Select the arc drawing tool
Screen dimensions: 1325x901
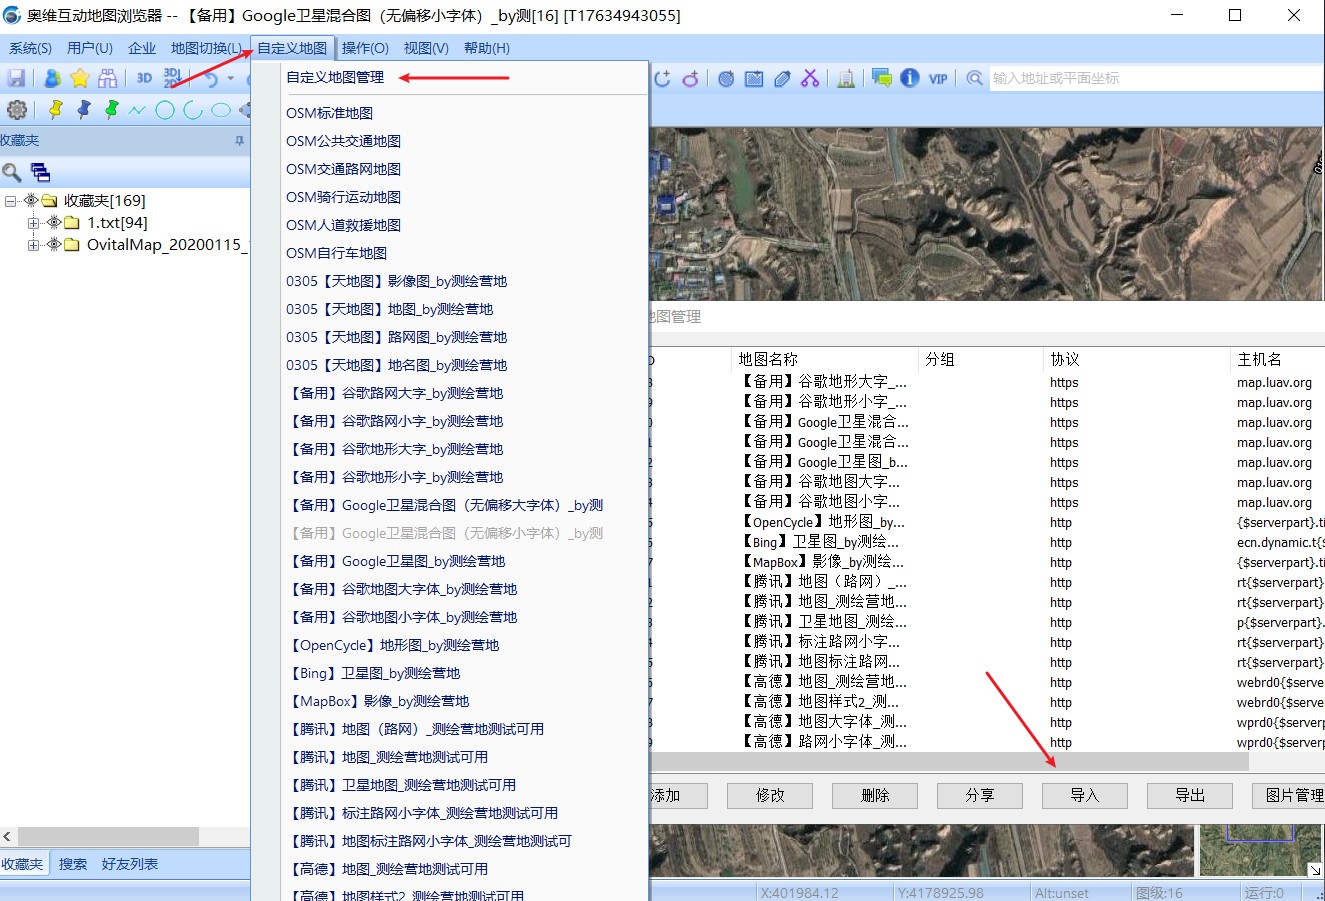coord(193,110)
